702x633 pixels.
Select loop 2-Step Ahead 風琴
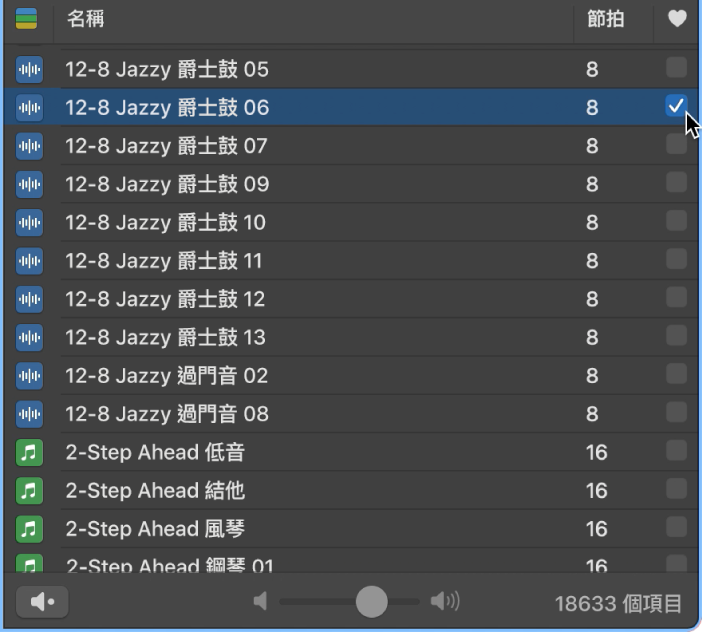coord(351,529)
